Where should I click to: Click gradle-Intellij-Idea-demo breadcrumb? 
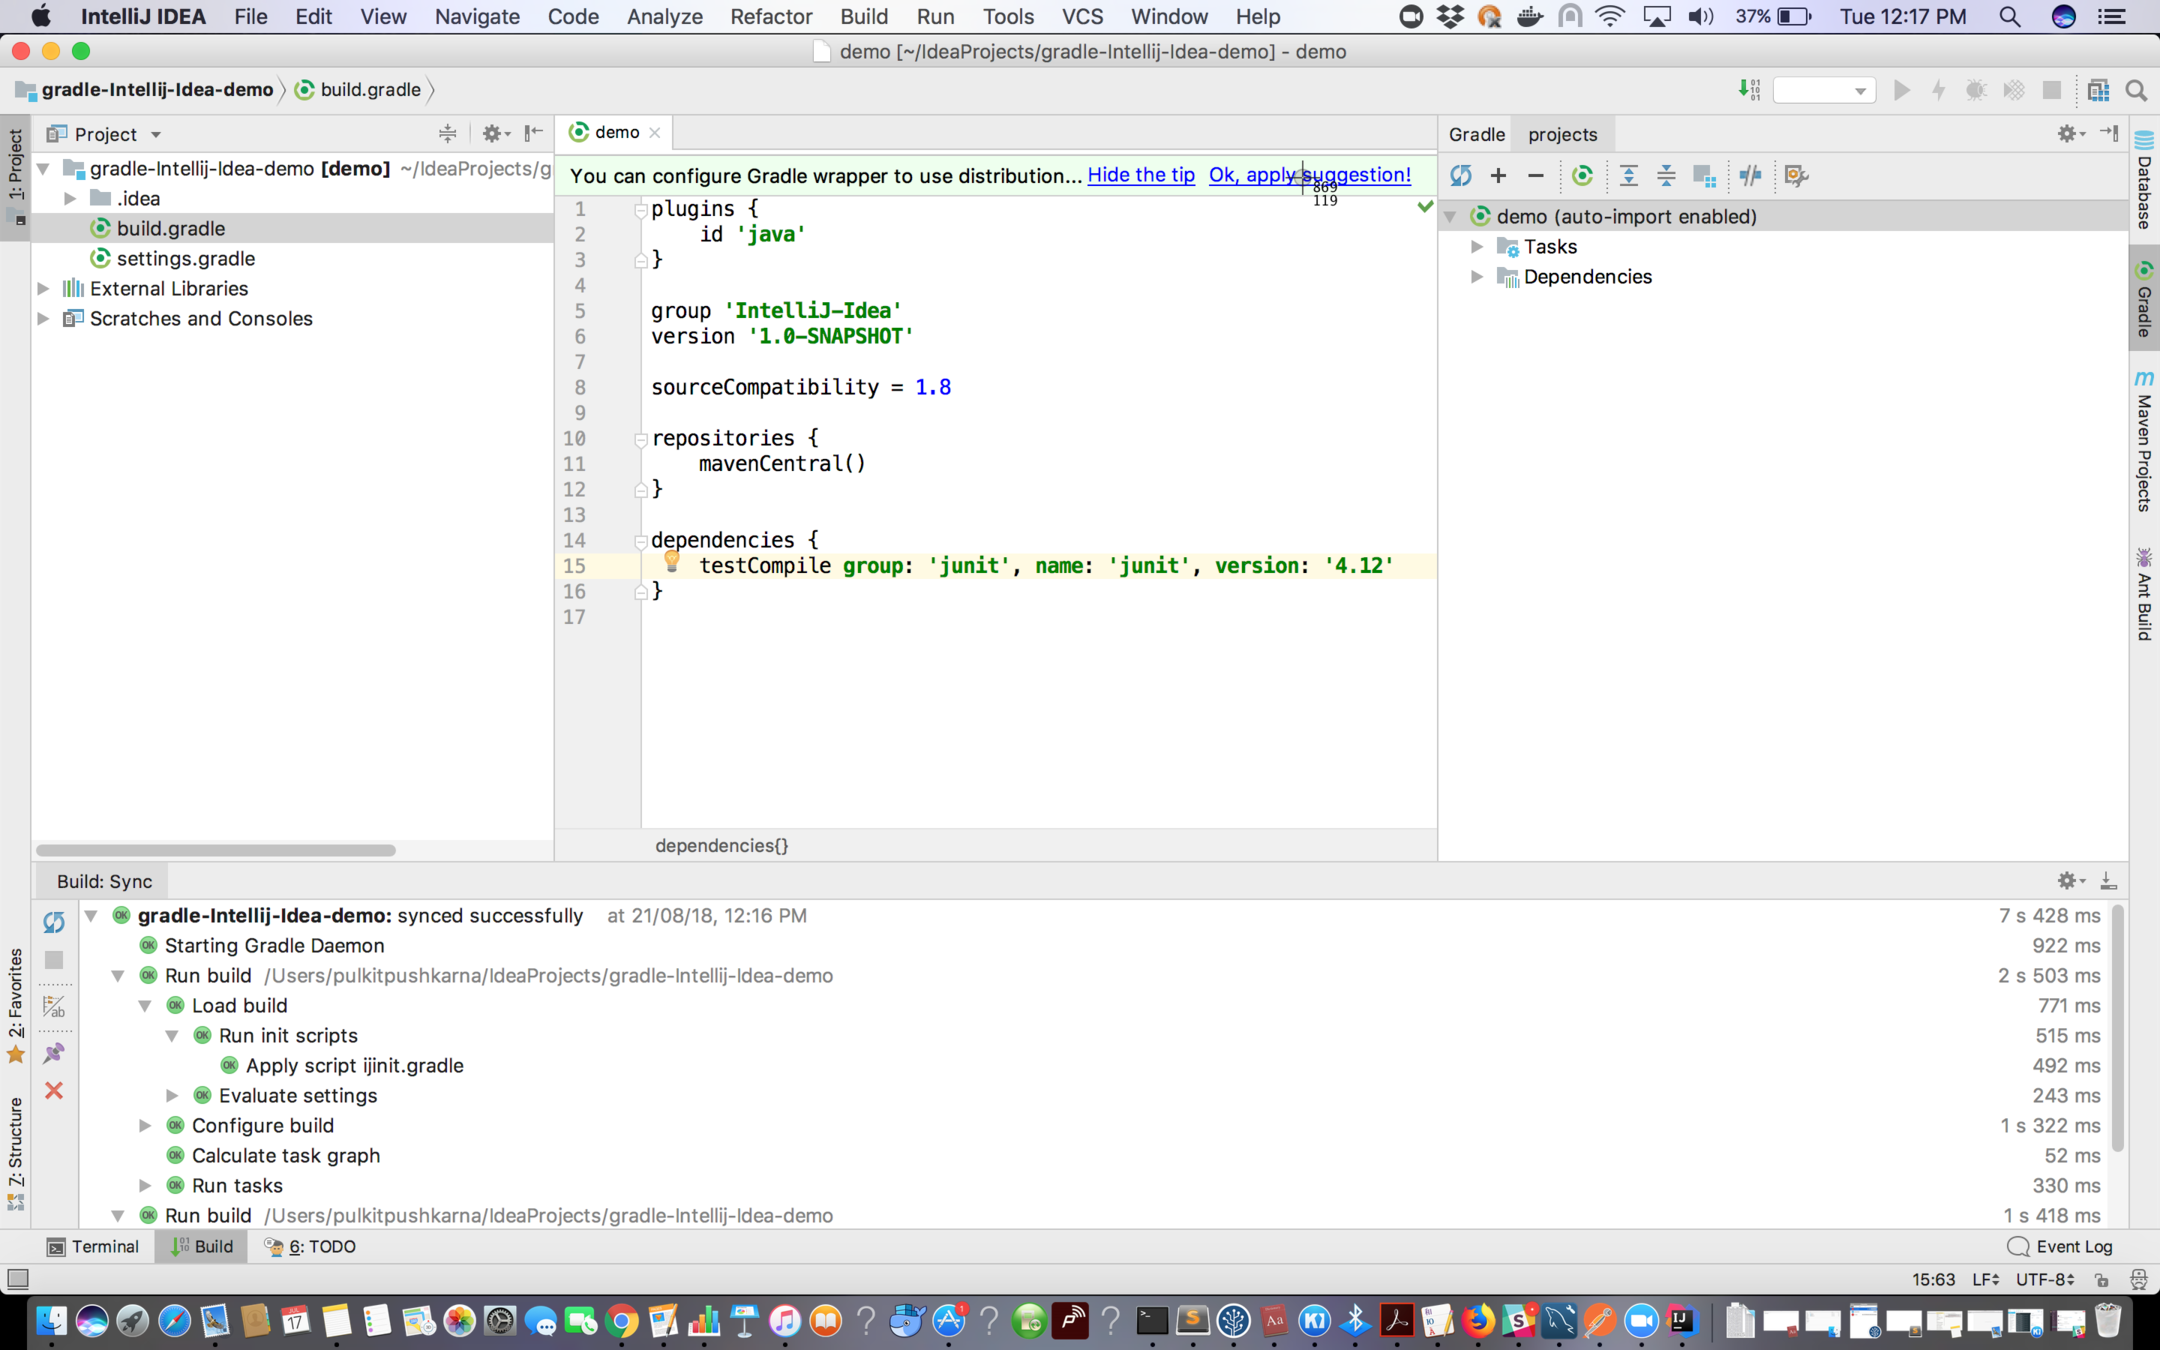(145, 89)
